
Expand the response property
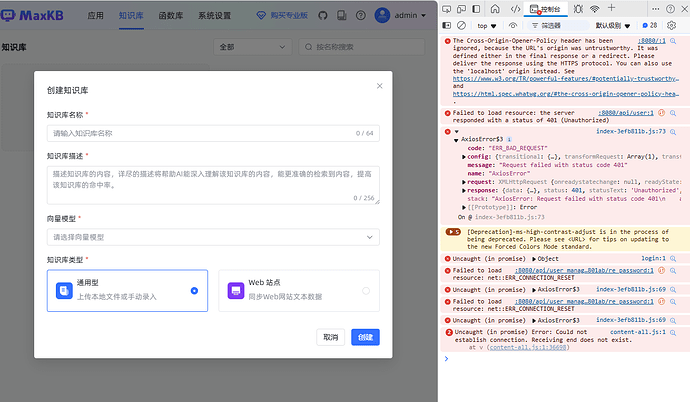(x=464, y=190)
